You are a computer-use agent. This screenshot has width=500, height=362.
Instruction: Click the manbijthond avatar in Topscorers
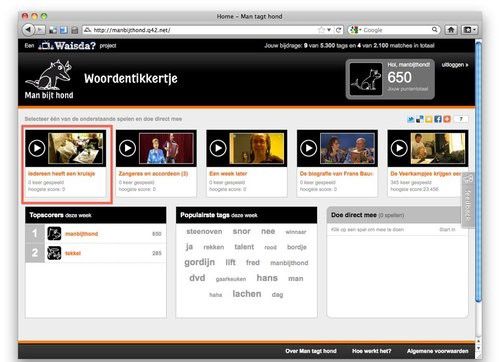coord(54,234)
